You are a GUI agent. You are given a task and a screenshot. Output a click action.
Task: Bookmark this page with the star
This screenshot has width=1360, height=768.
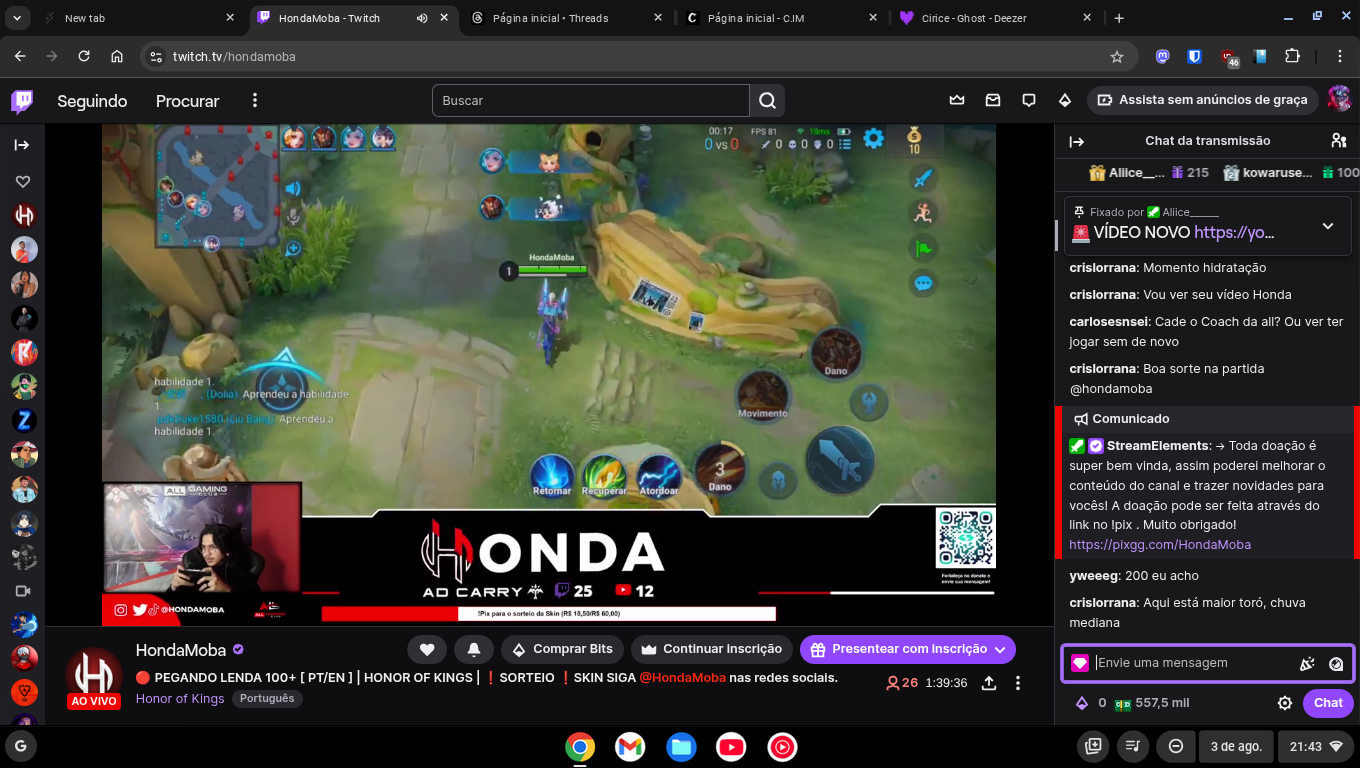[1117, 57]
